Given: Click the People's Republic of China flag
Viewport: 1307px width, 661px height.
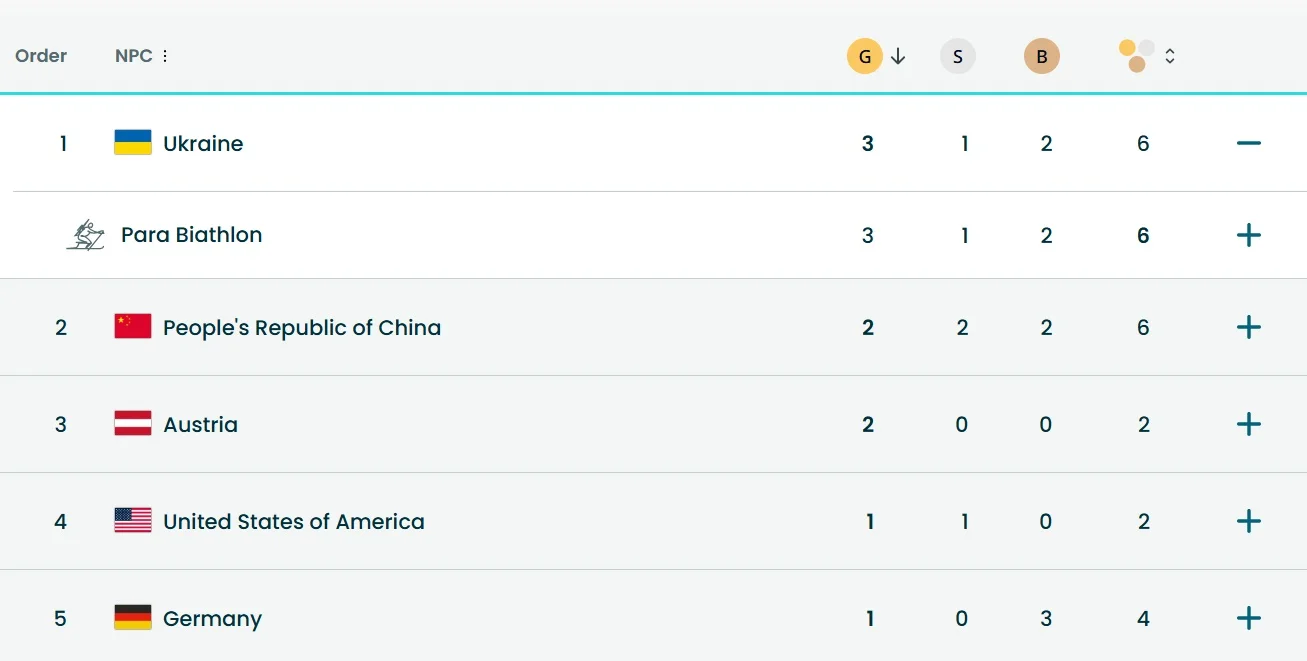Looking at the screenshot, I should click(133, 327).
